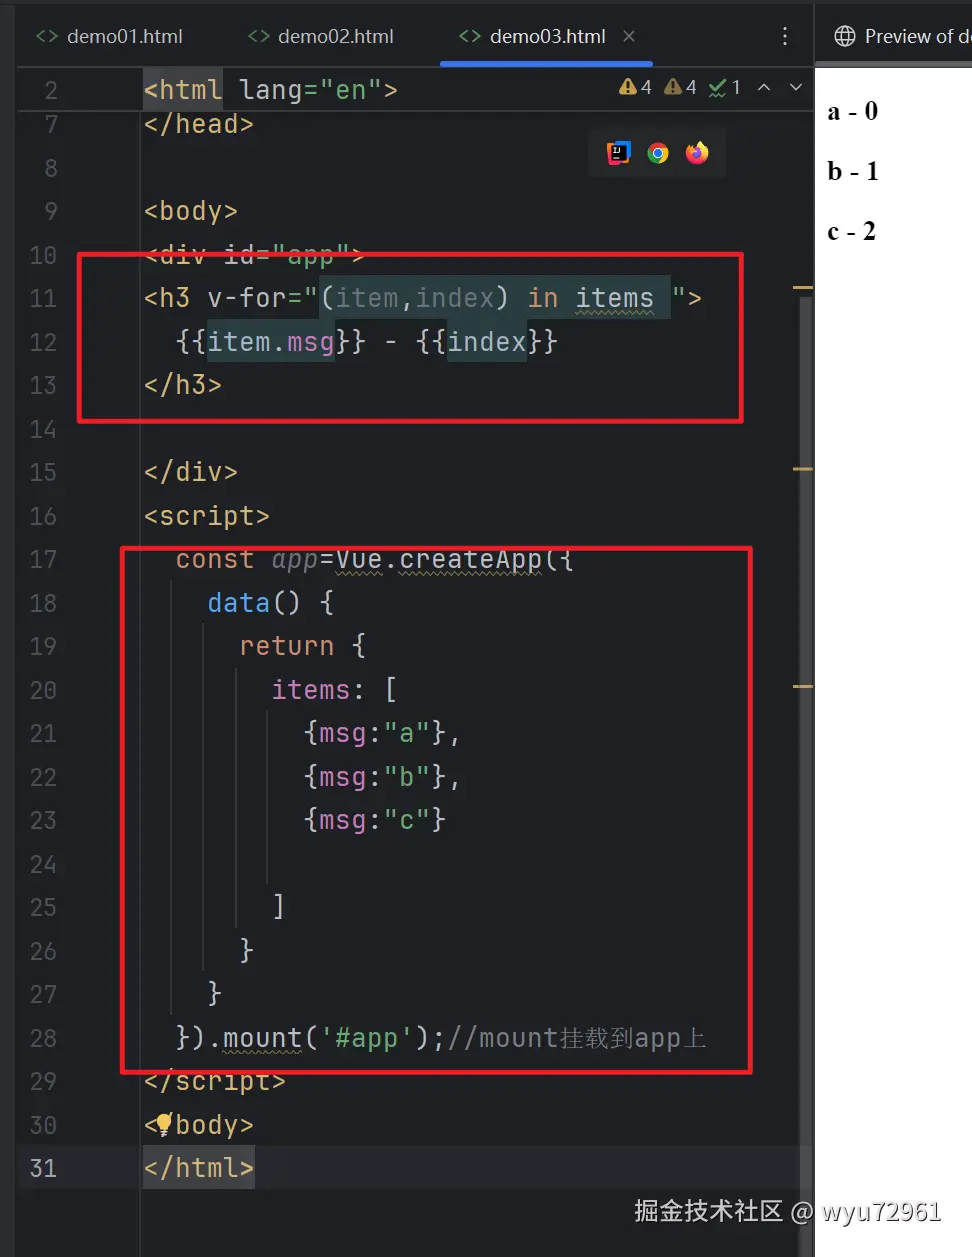Viewport: 972px width, 1257px height.
Task: Click Vue.createApp call
Action: point(439,559)
